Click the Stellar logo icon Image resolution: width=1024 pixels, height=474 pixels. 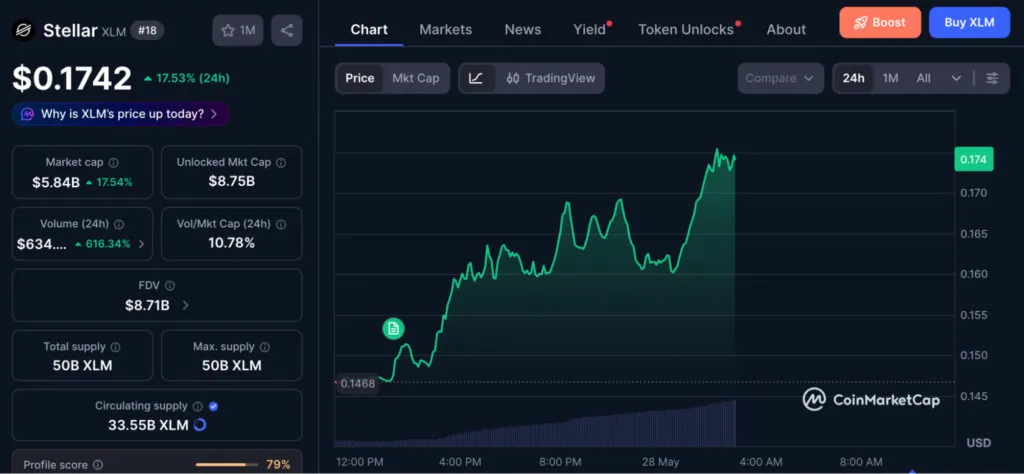[24, 30]
